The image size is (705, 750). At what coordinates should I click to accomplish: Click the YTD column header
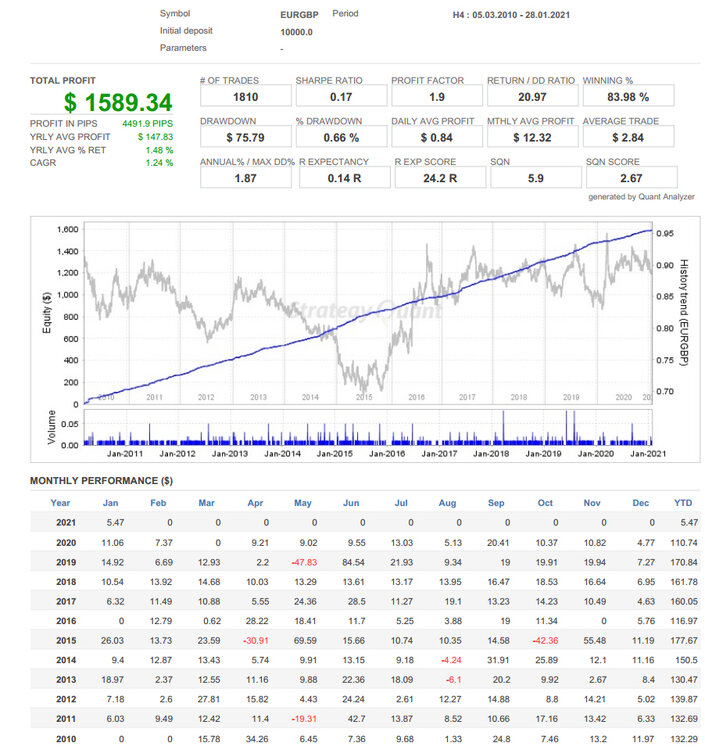(683, 503)
